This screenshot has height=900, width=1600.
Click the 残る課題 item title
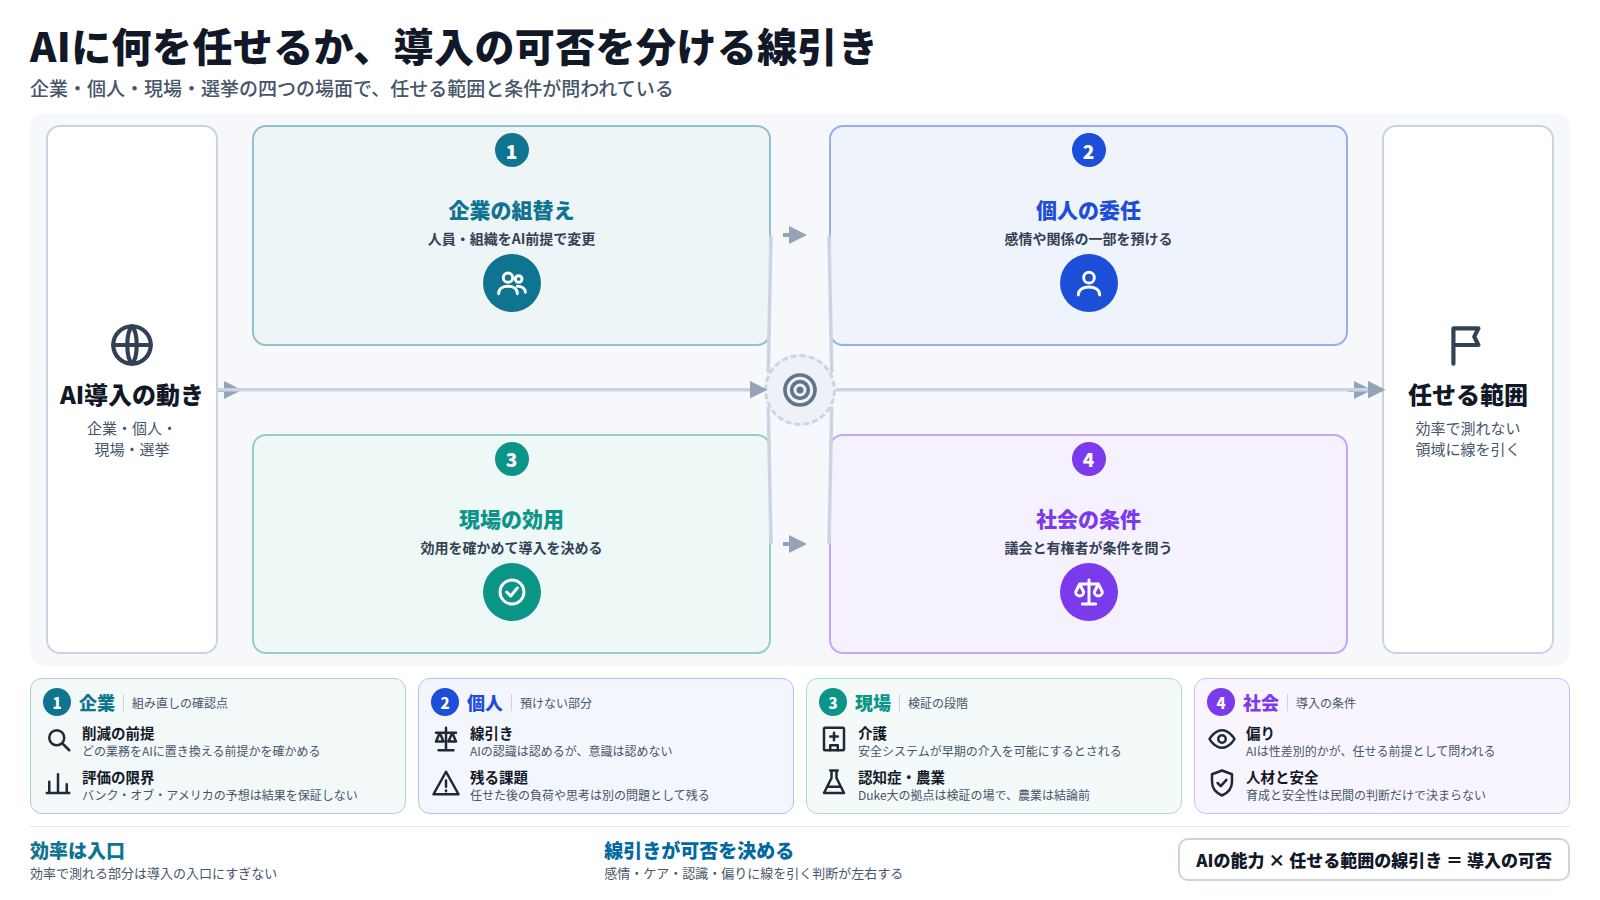pos(499,778)
